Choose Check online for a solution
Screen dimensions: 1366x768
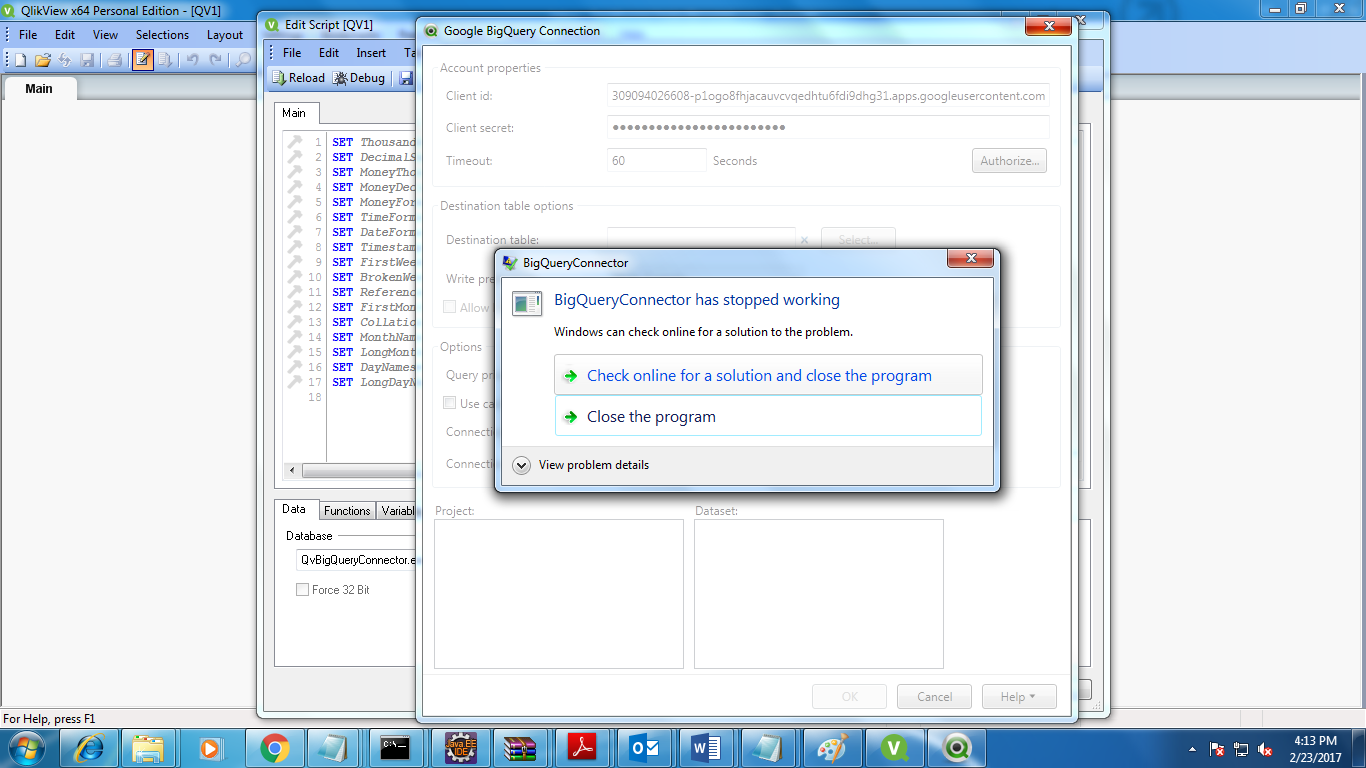[x=768, y=375]
